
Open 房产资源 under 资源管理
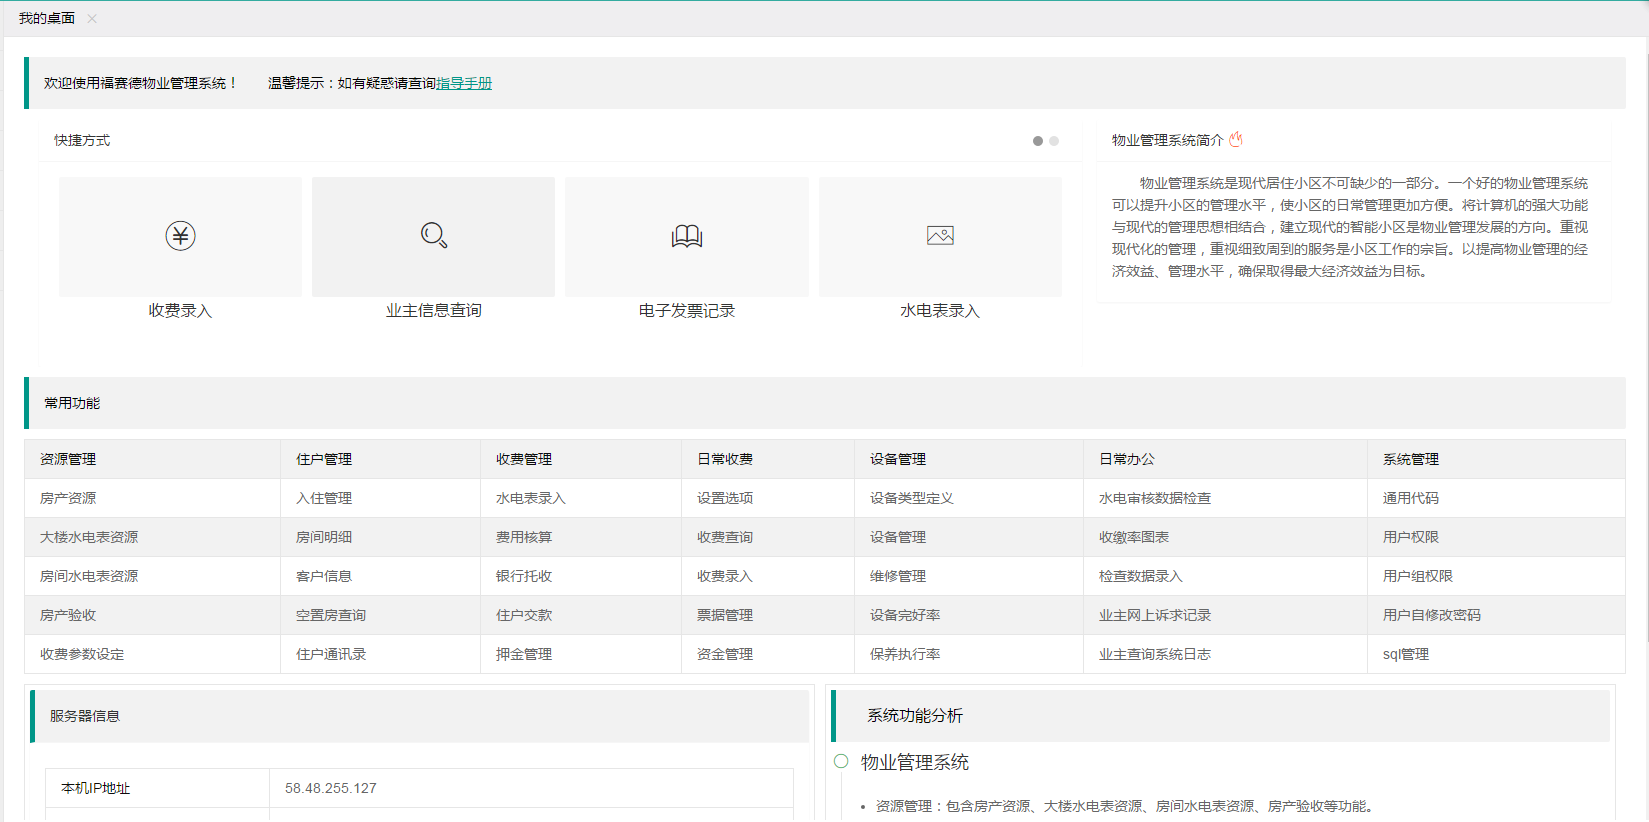coord(68,498)
